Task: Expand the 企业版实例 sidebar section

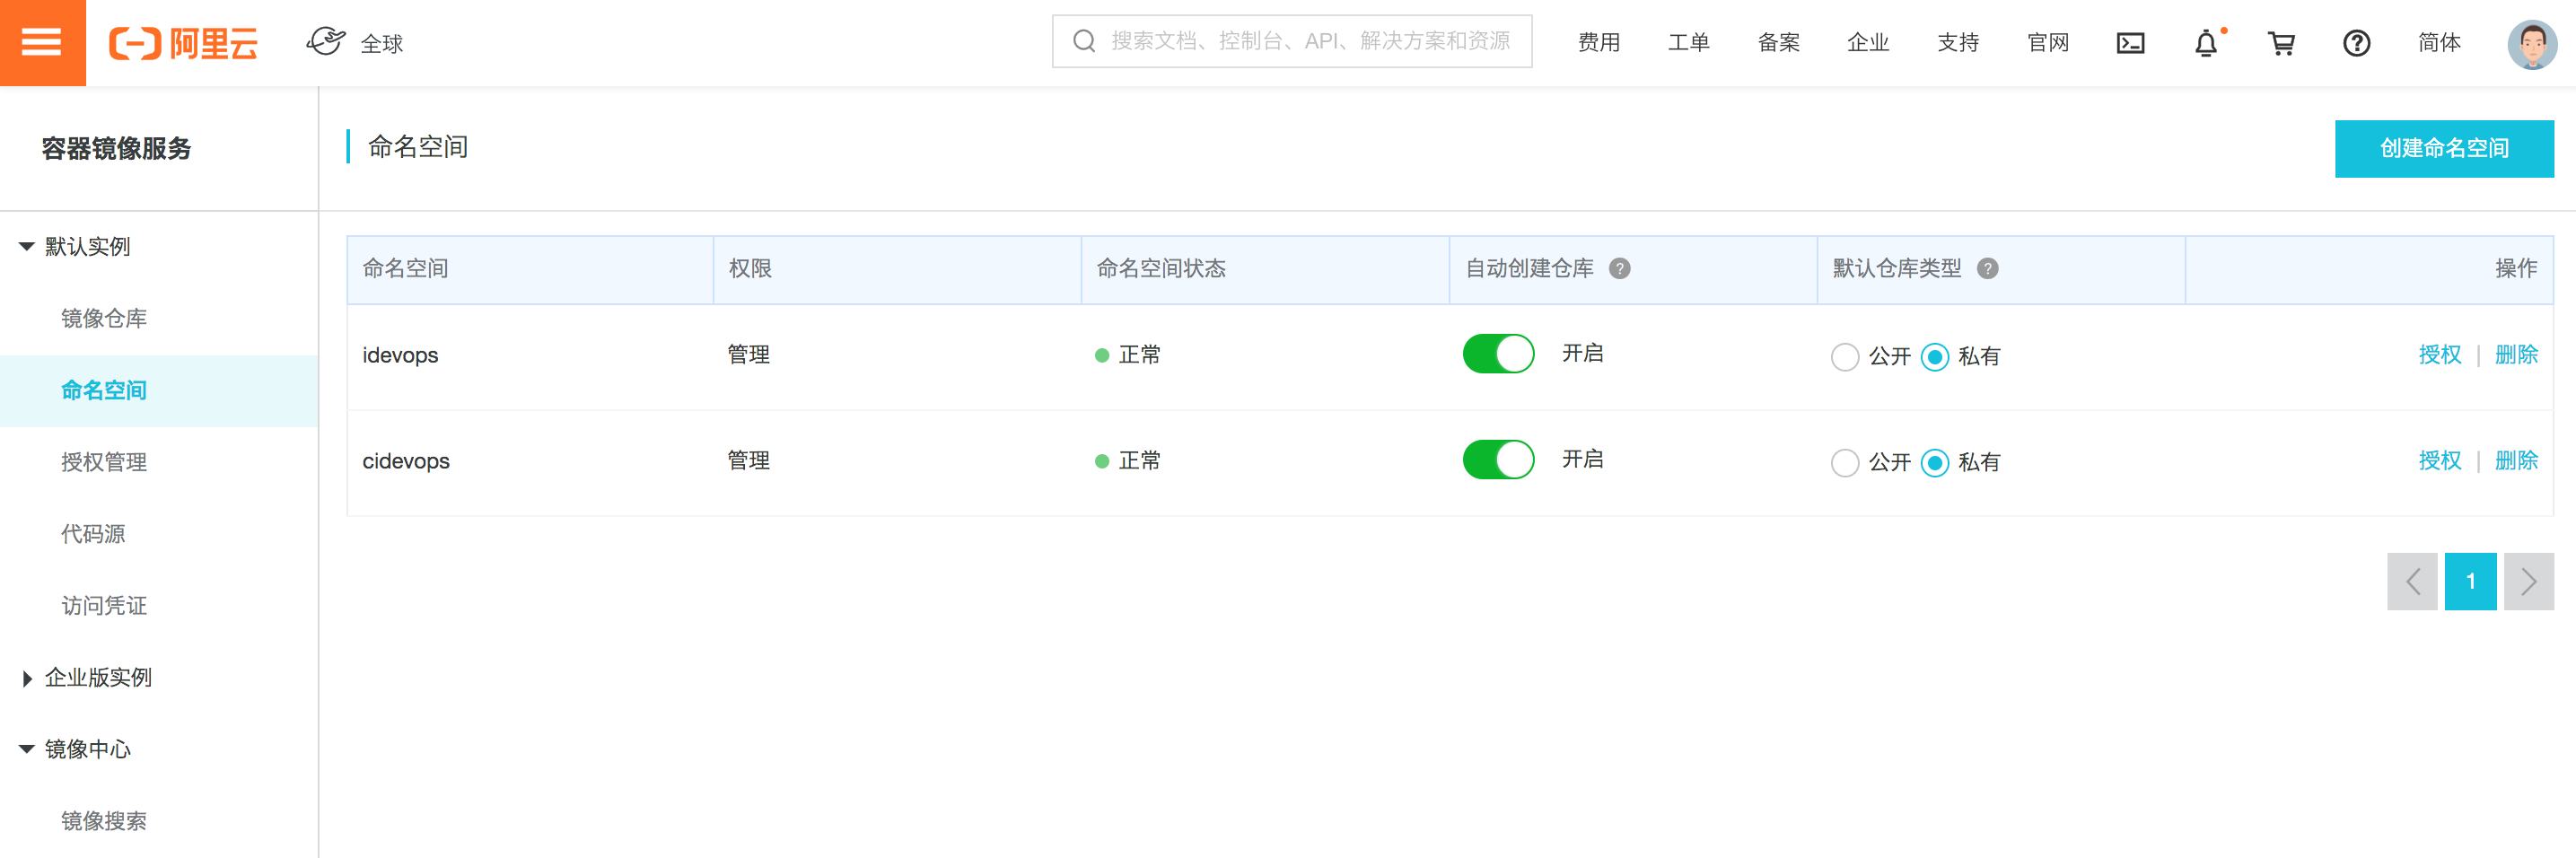Action: [27, 678]
